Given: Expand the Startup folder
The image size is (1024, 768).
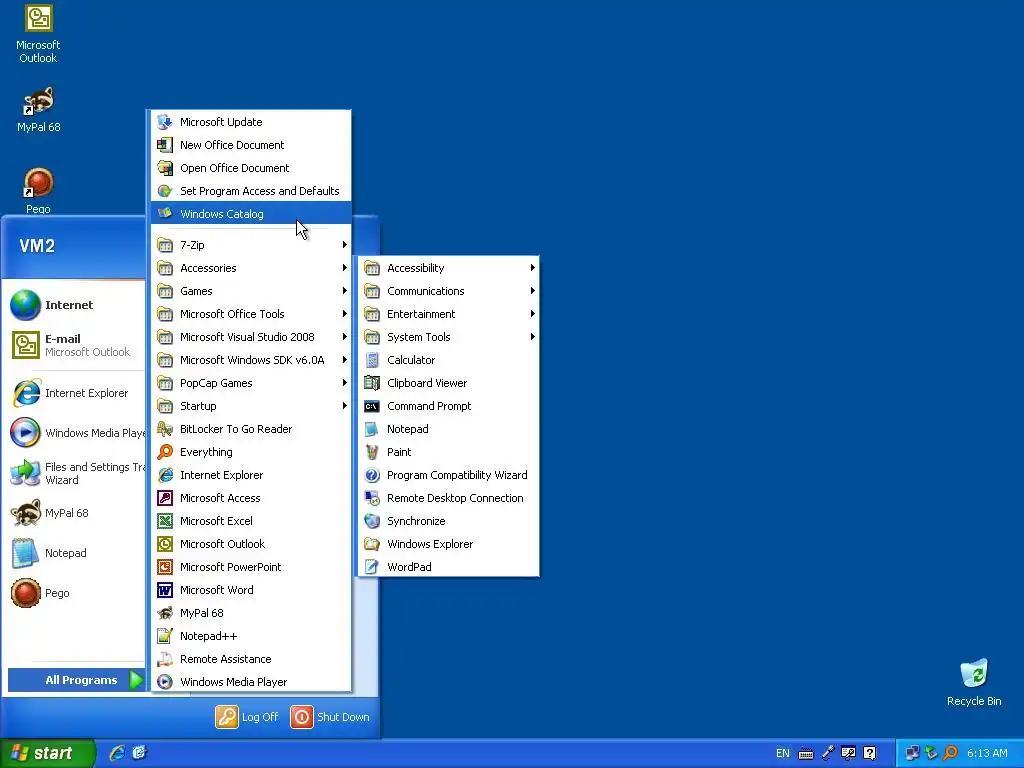Looking at the screenshot, I should coord(251,406).
